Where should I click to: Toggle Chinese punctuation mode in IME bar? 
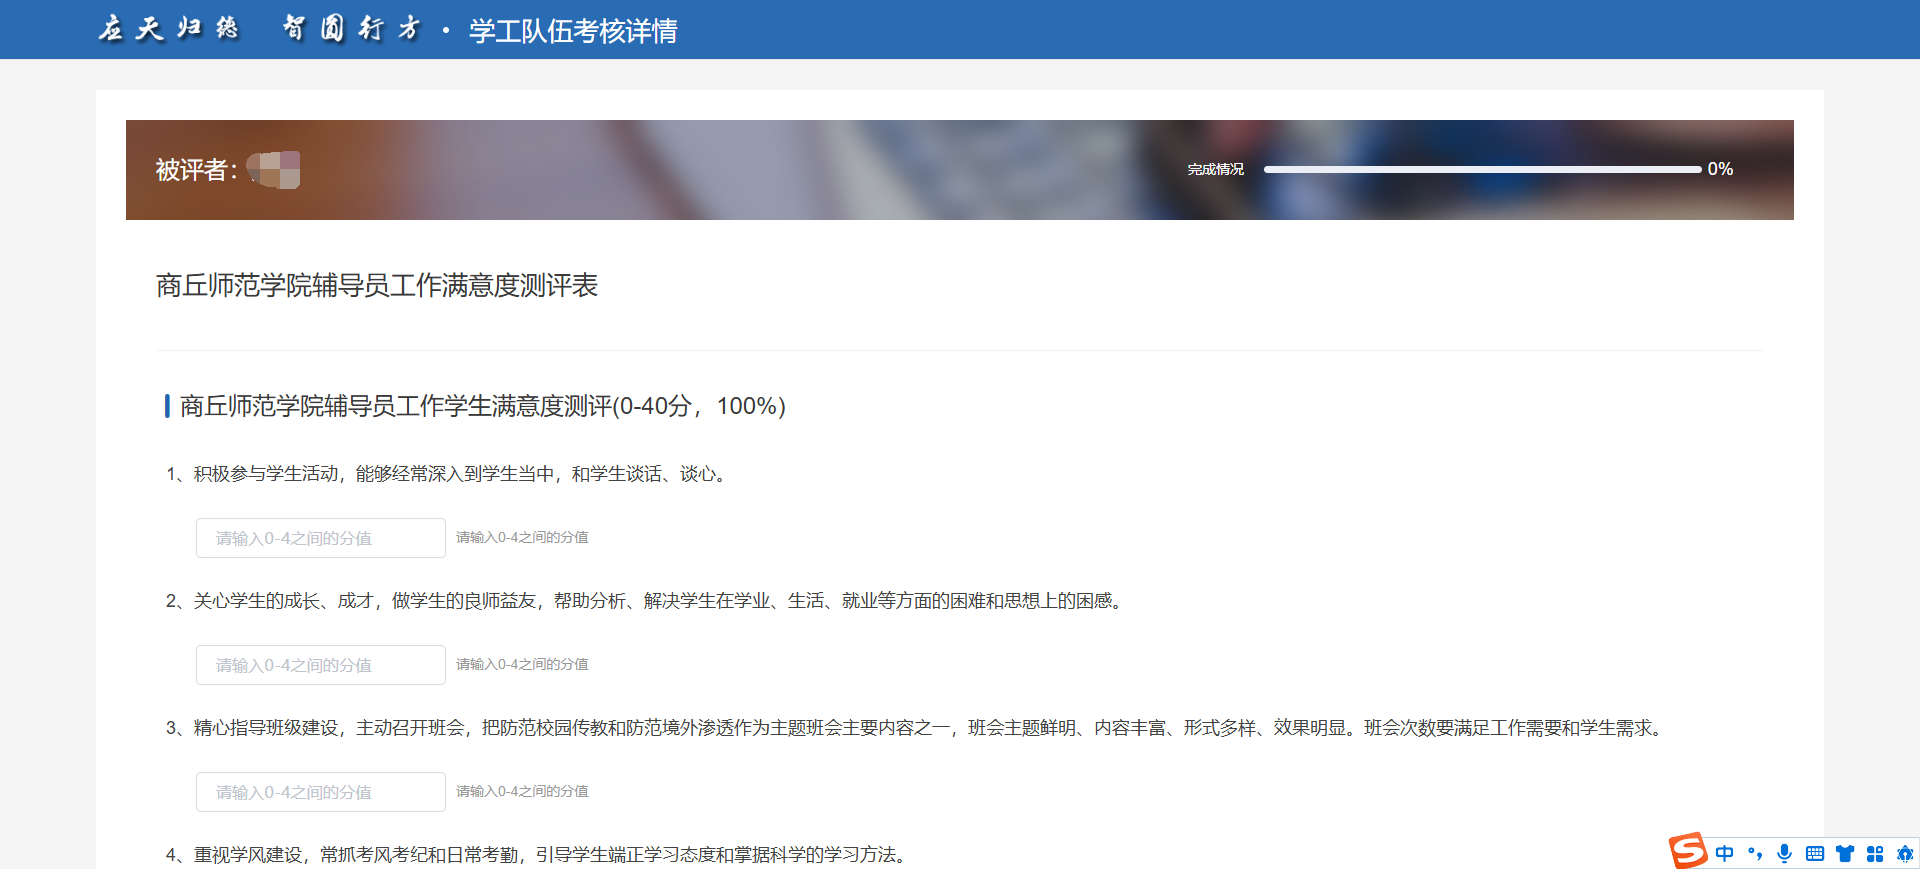coord(1755,853)
